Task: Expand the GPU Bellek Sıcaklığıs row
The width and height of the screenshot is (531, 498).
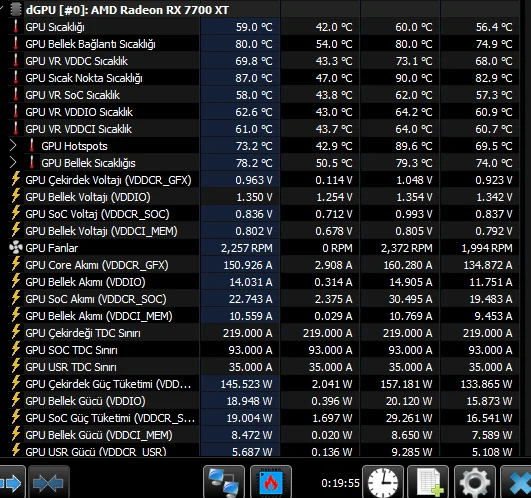Action: coord(13,163)
